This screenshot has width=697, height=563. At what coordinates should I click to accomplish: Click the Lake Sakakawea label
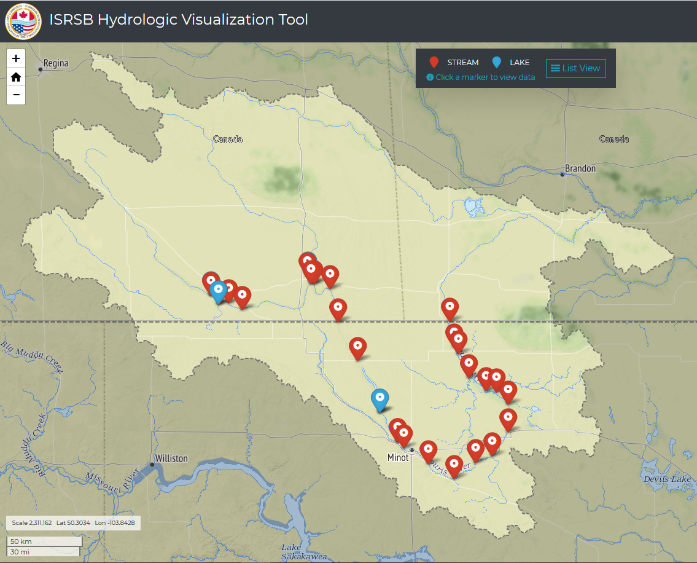[304, 551]
